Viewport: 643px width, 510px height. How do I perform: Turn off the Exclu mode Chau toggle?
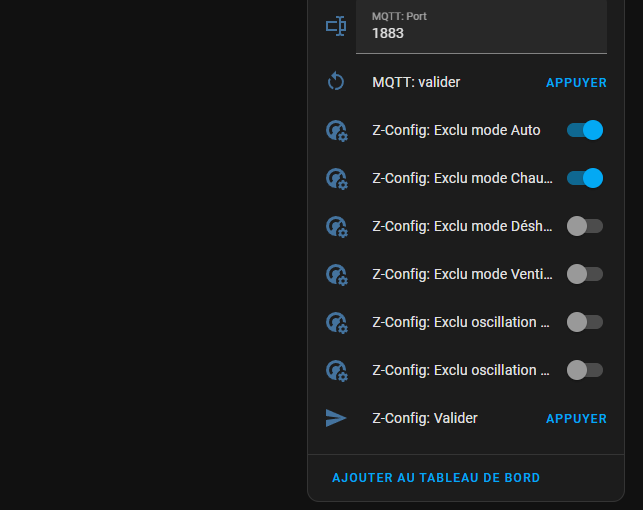[x=585, y=178]
